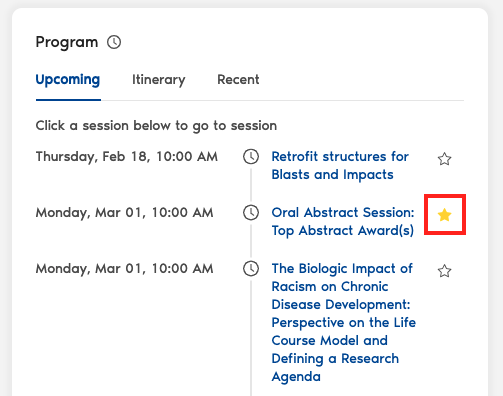Open The Biologic Impact of Racism session link

click(x=344, y=323)
